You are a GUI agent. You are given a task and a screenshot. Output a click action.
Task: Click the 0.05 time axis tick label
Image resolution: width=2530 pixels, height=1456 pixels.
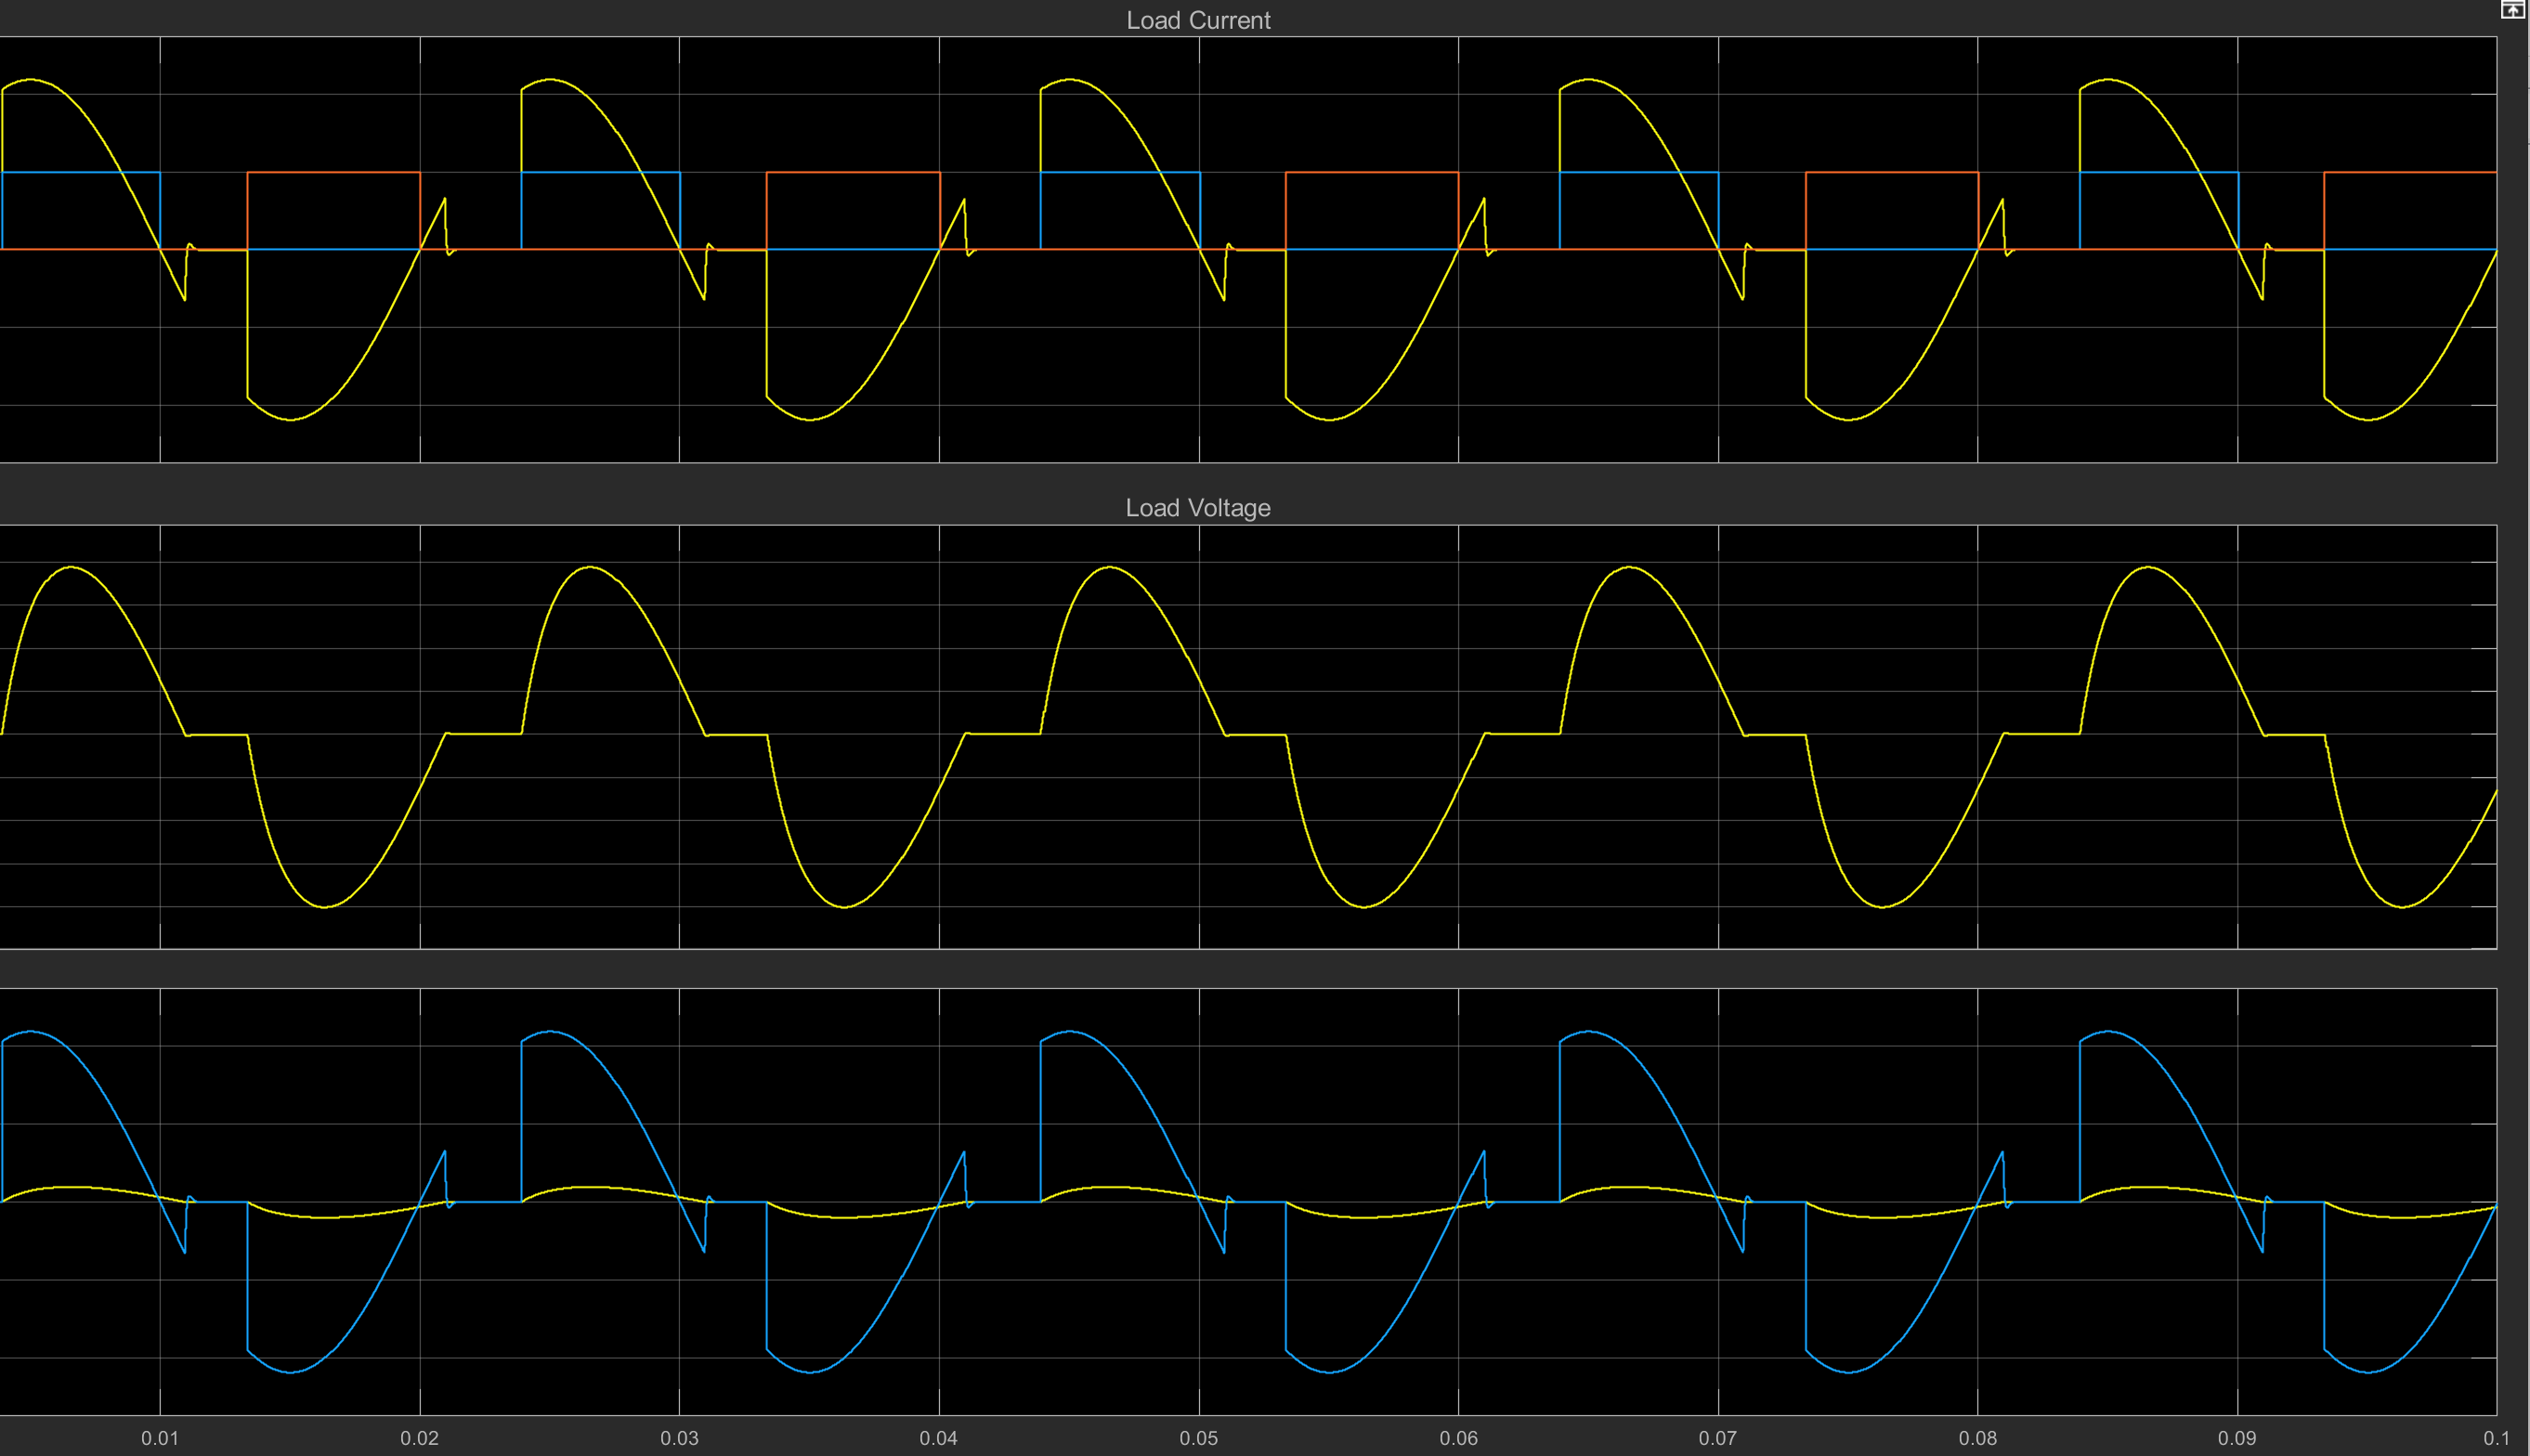[1198, 1438]
